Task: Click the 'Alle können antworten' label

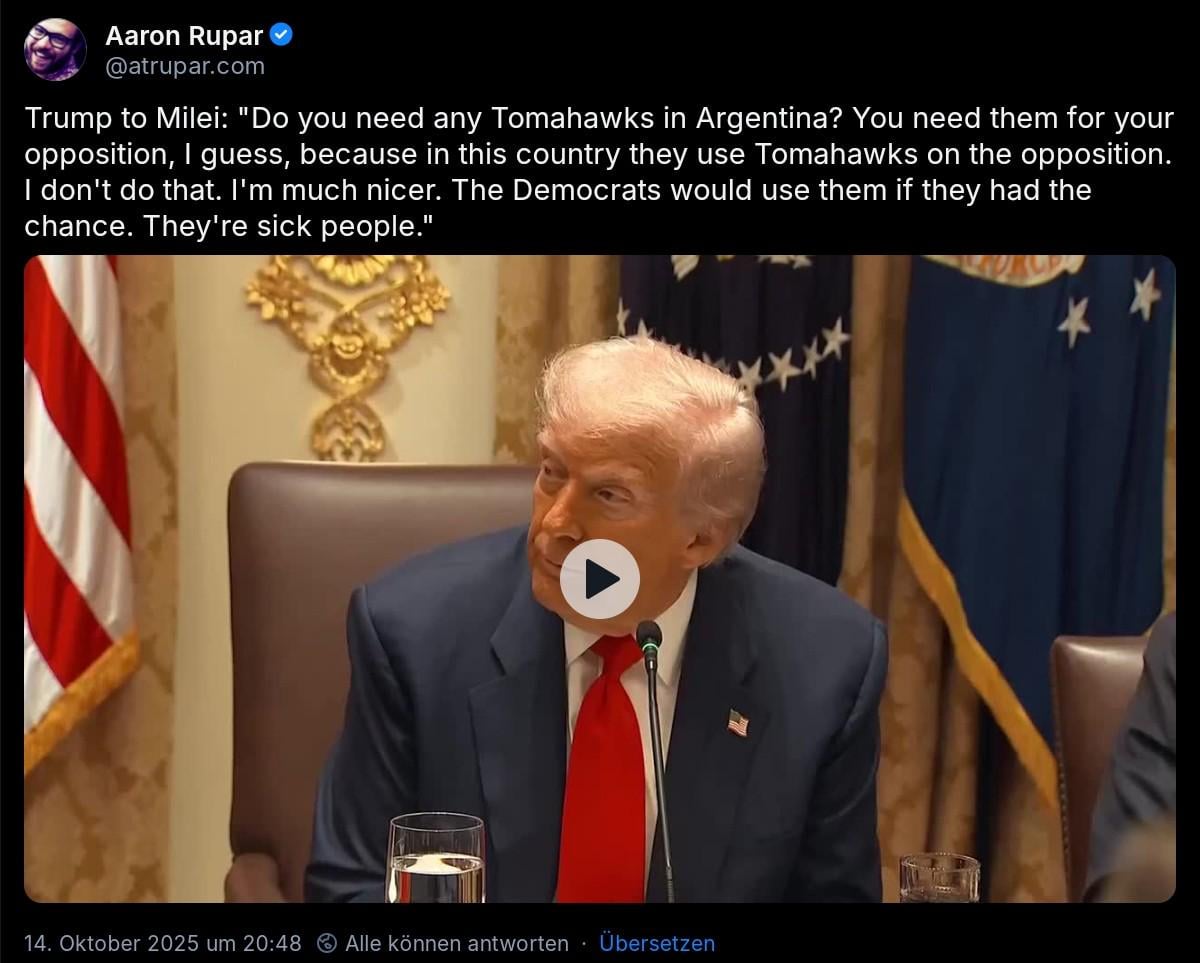Action: [457, 943]
